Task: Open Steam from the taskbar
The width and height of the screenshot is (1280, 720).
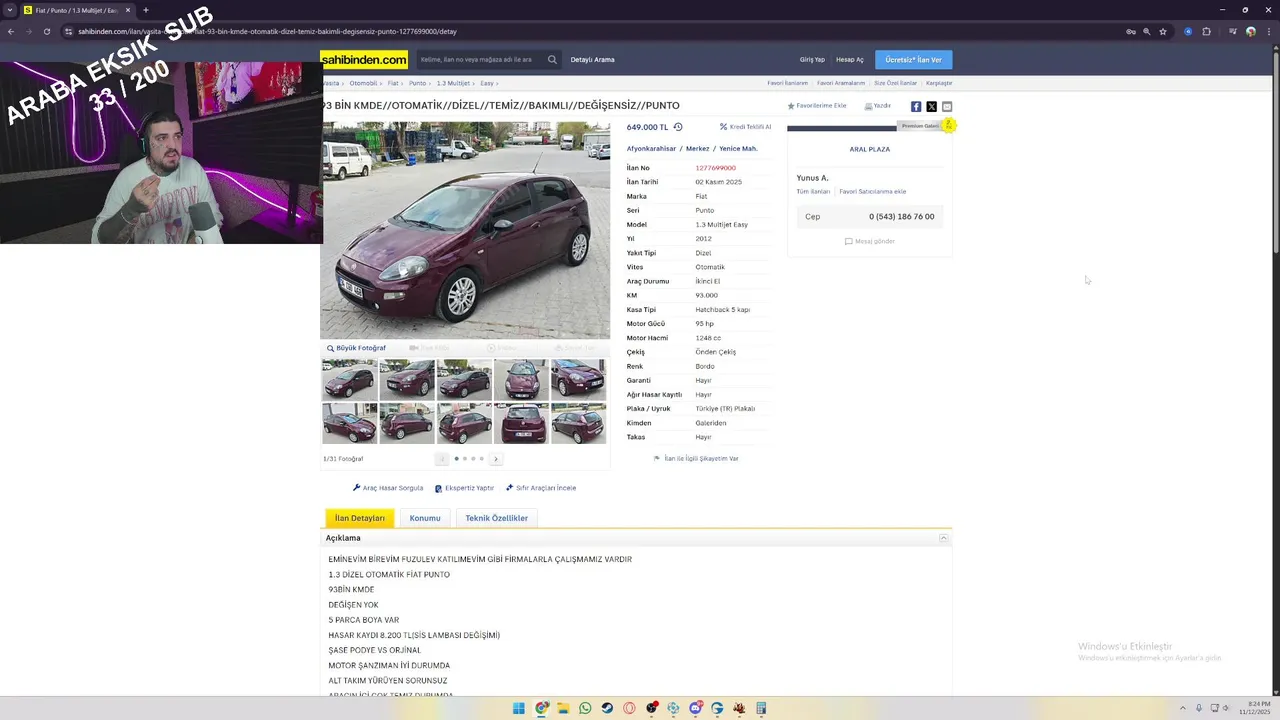Action: click(x=607, y=708)
